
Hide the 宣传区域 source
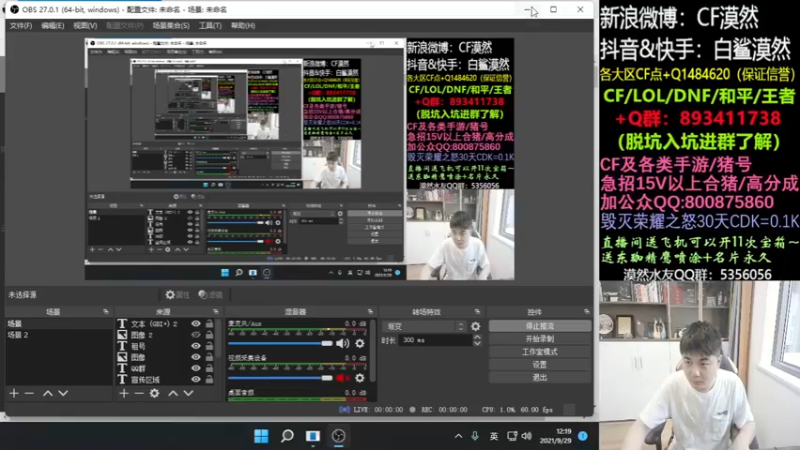coord(196,380)
